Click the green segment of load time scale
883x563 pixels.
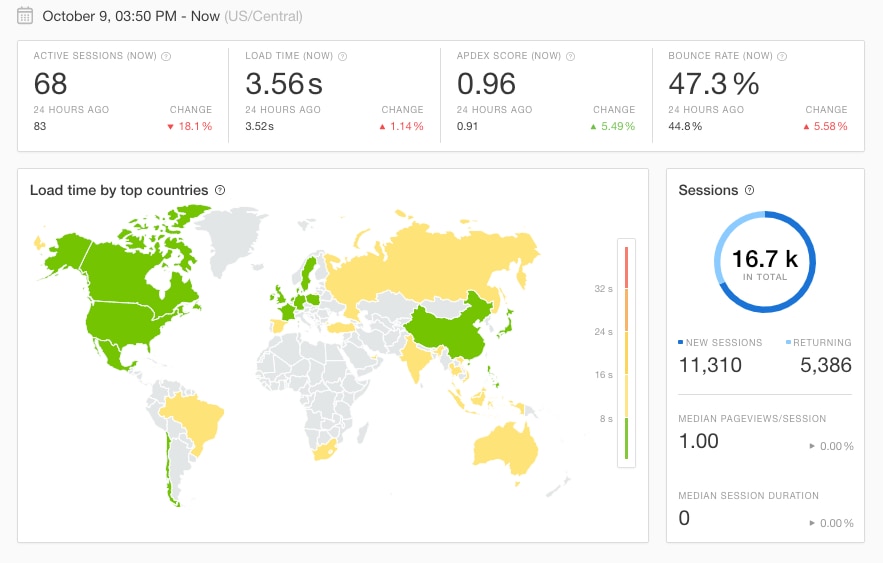pos(626,439)
